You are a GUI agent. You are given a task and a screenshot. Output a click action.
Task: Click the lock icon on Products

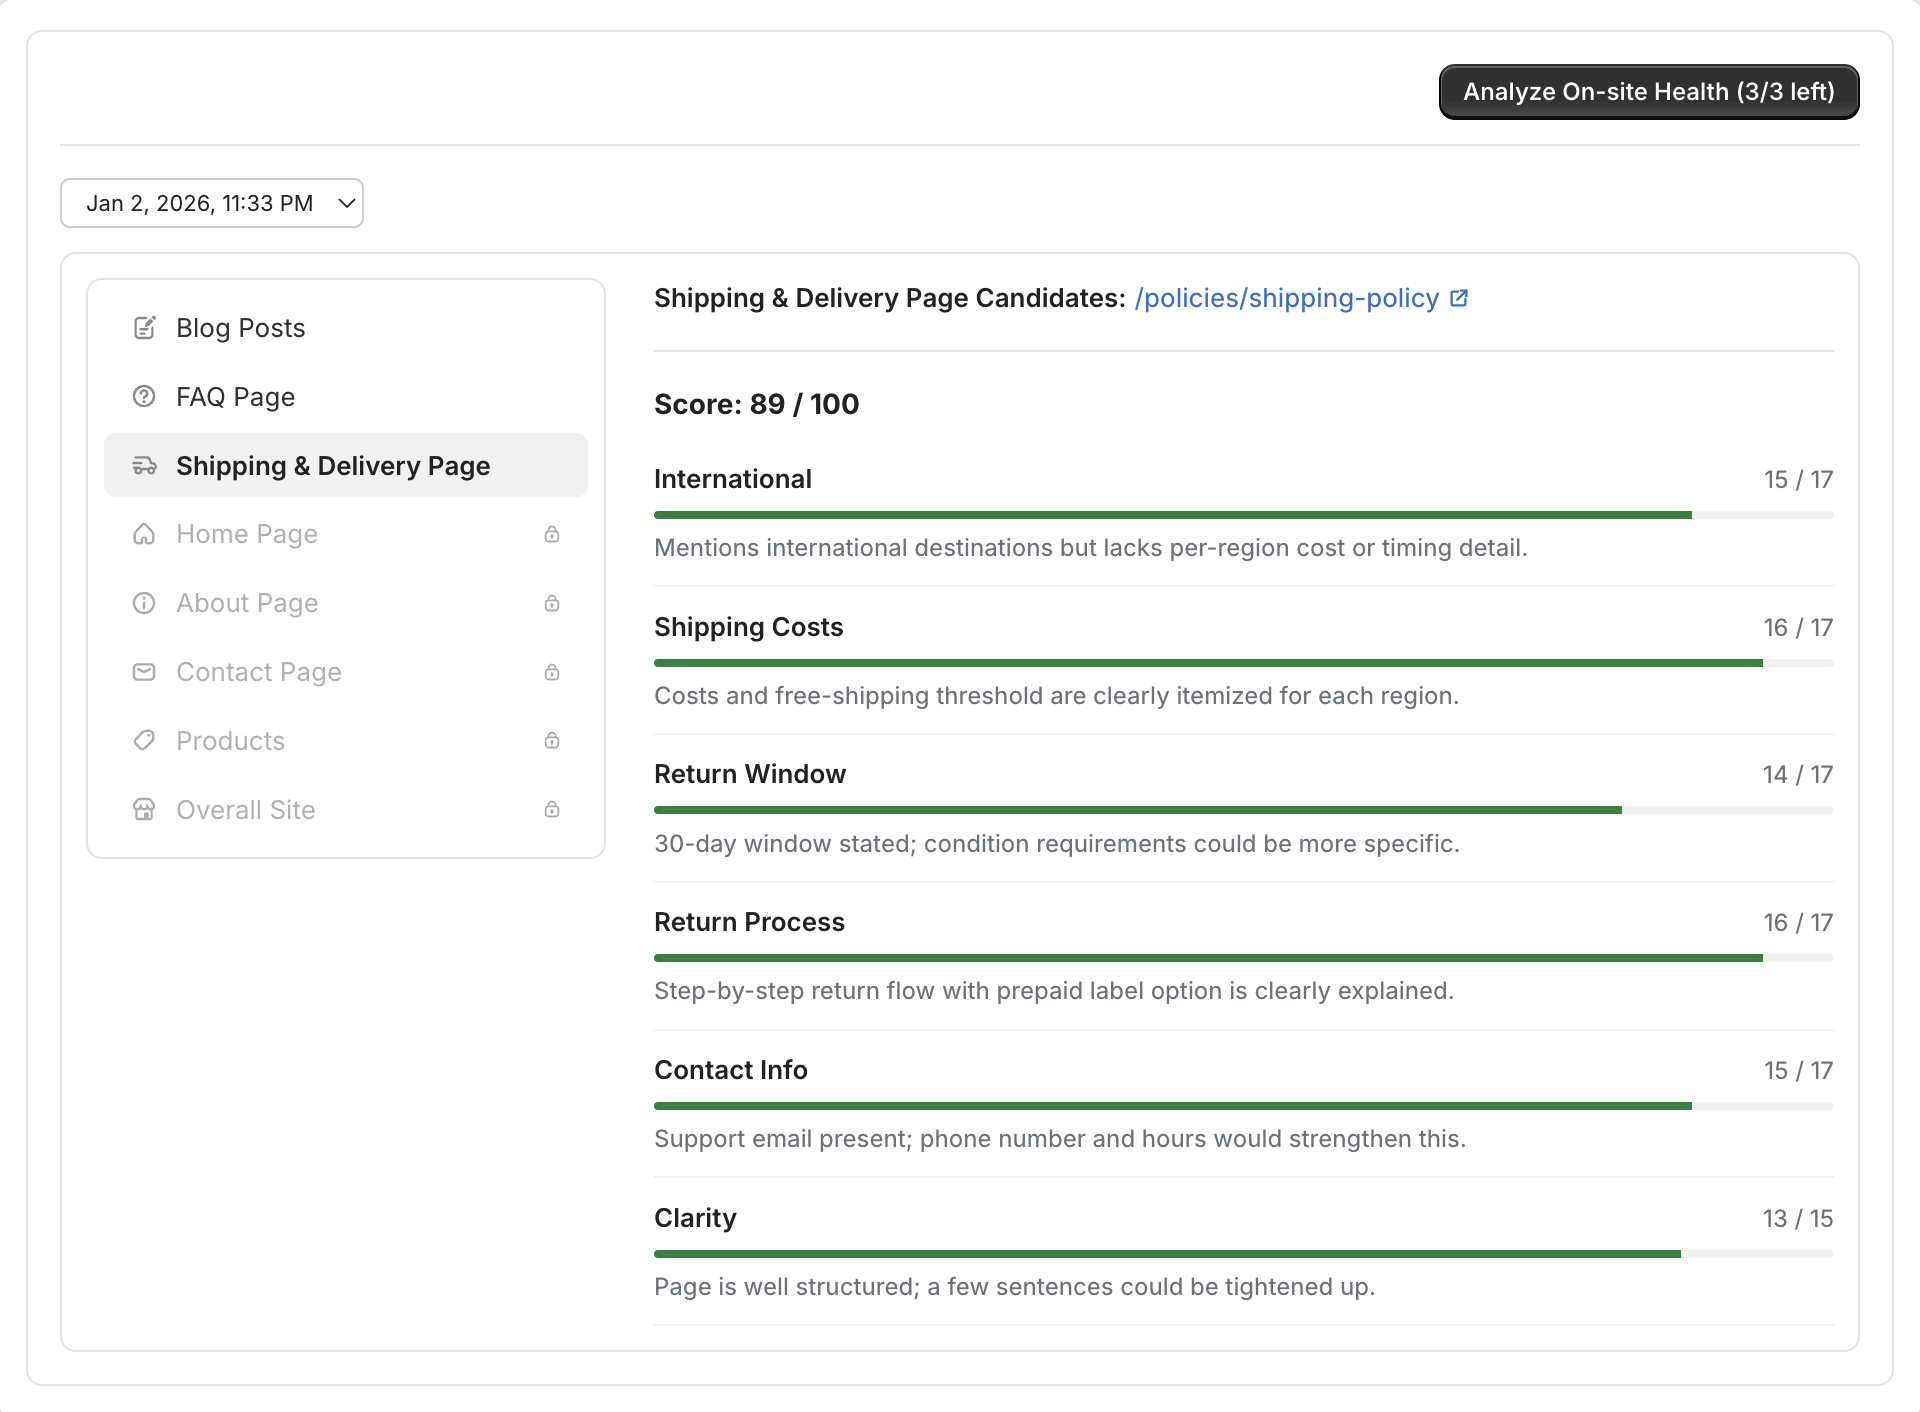coord(552,741)
